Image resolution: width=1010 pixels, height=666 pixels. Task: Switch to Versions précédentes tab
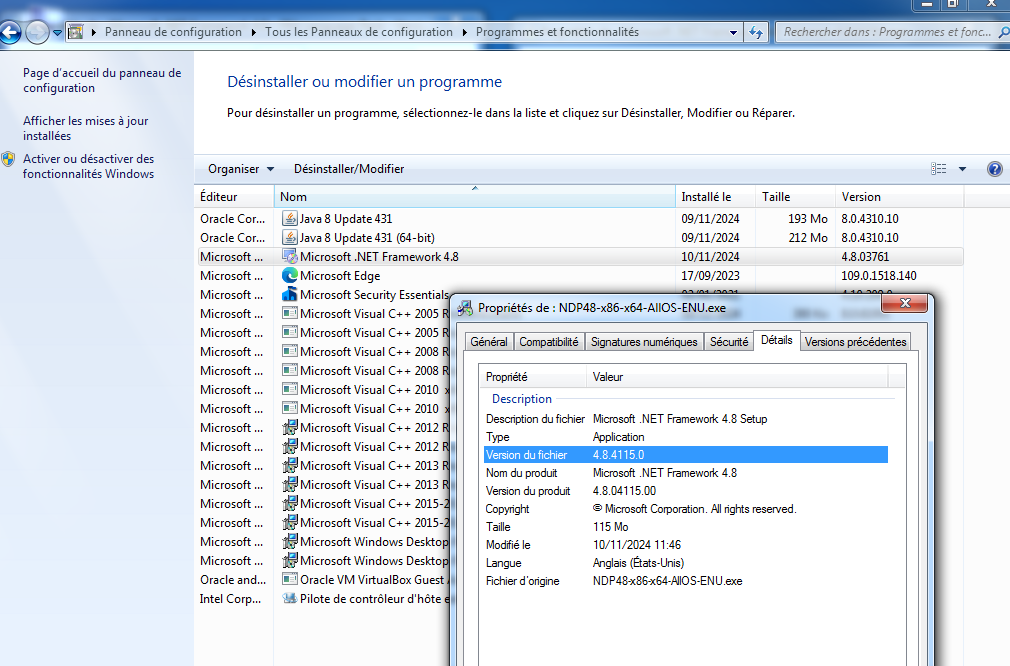(855, 342)
